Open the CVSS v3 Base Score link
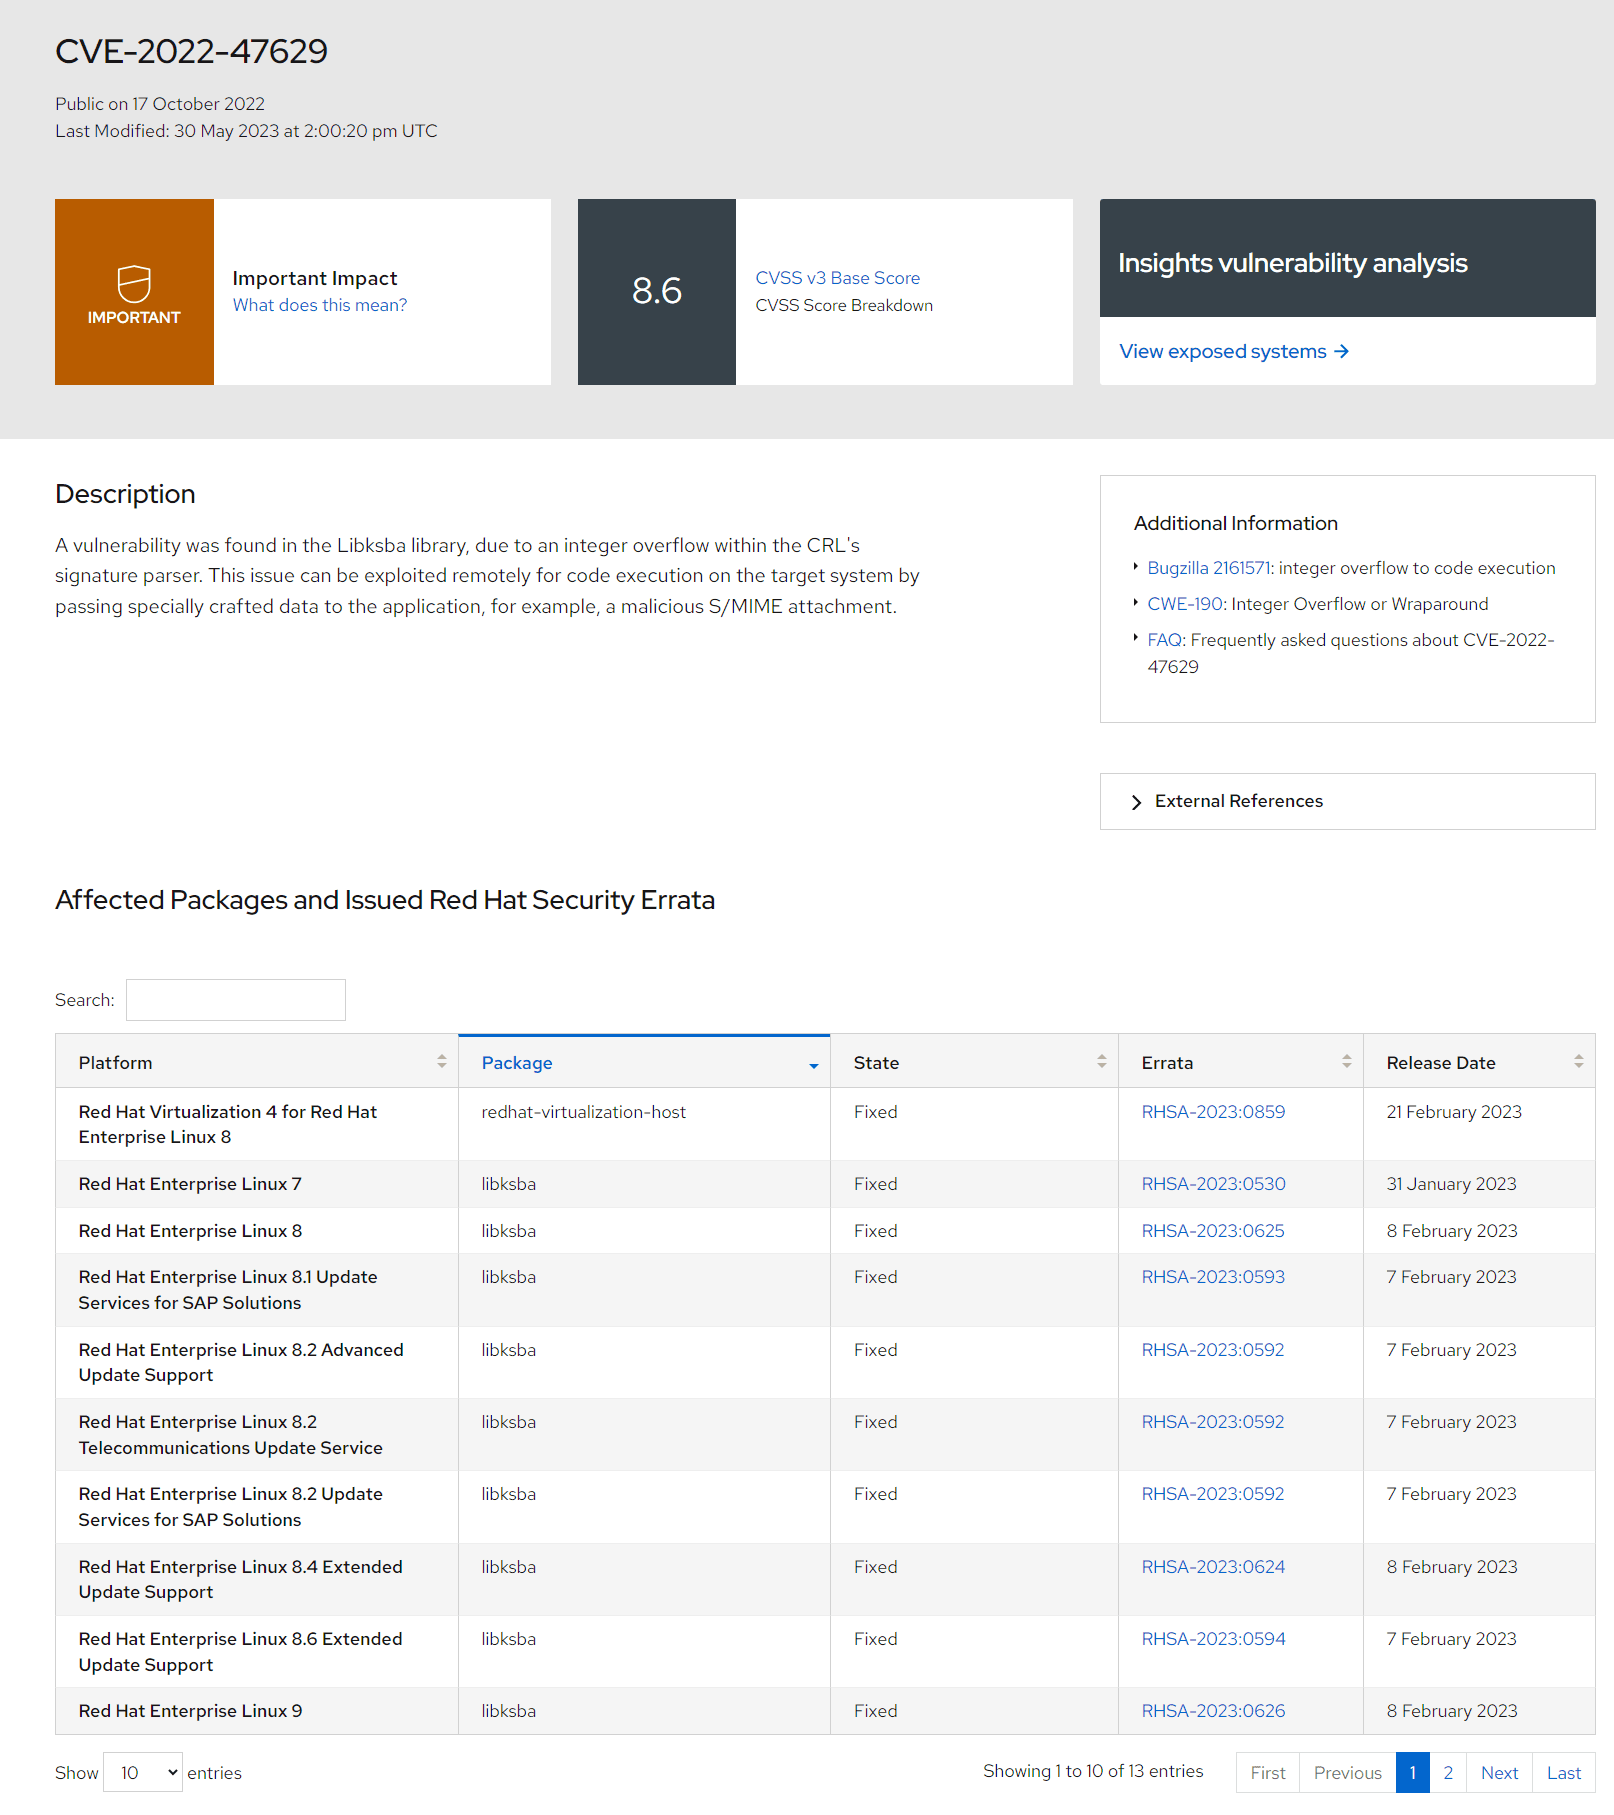The width and height of the screenshot is (1614, 1815). [x=837, y=278]
